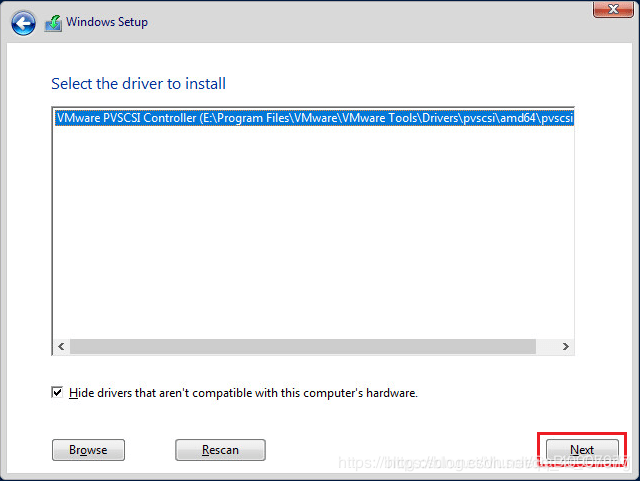Viewport: 640px width, 481px height.
Task: Click the 'Windows Setup' title text
Action: (x=107, y=22)
